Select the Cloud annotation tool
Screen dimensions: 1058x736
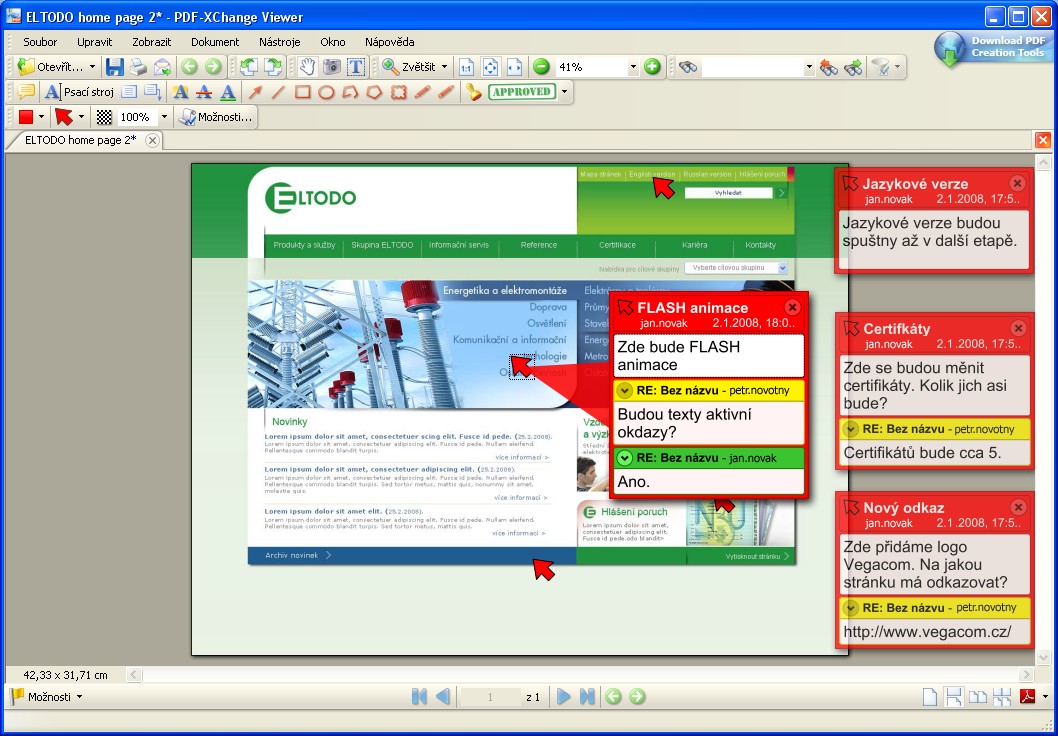399,92
